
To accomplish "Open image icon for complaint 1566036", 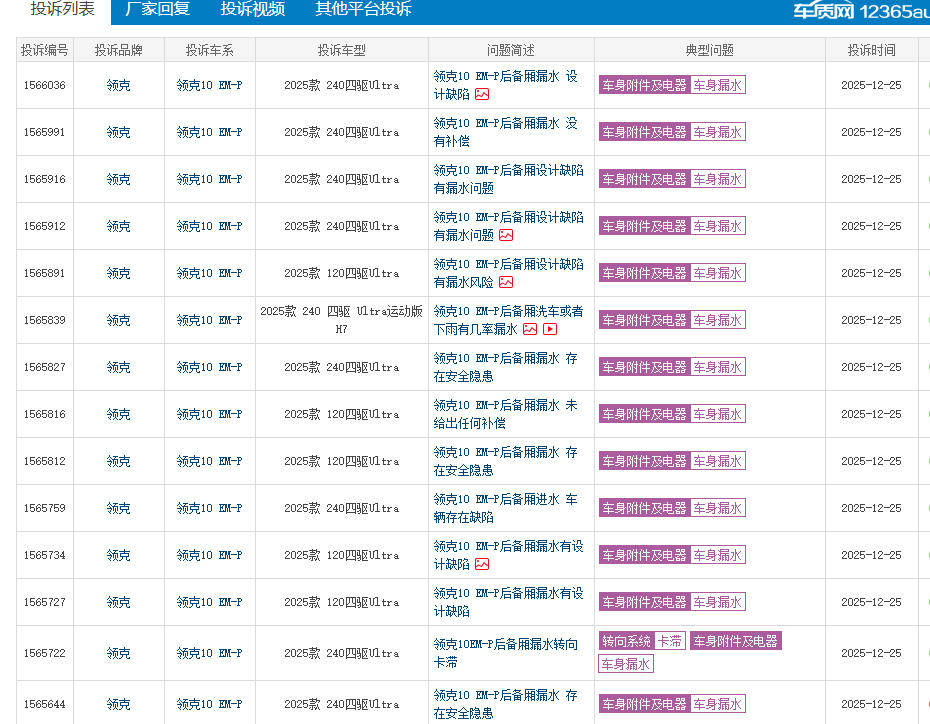I will pos(482,94).
